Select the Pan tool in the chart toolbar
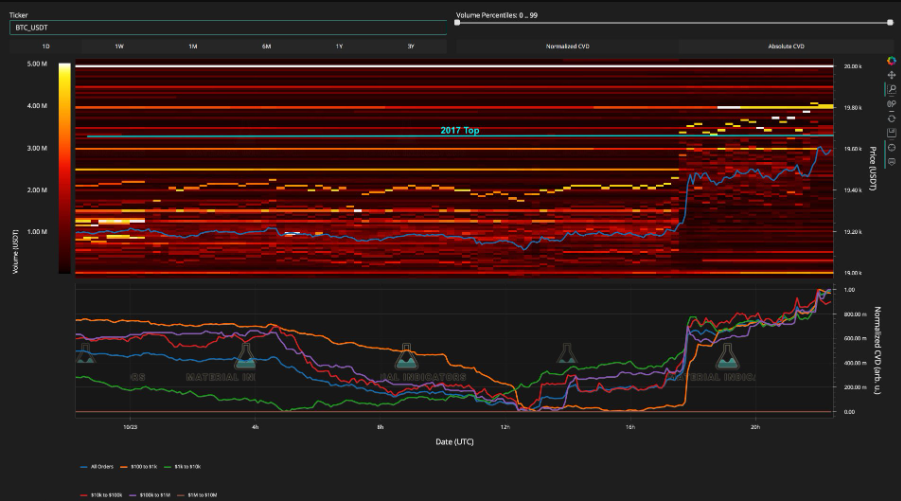The width and height of the screenshot is (901, 501). [891, 75]
